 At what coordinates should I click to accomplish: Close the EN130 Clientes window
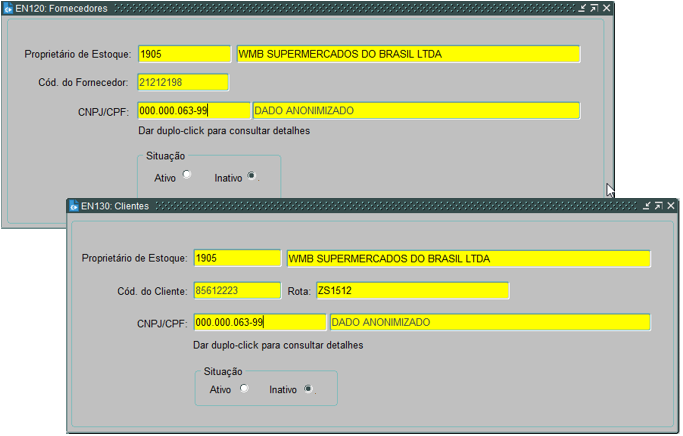pos(671,206)
